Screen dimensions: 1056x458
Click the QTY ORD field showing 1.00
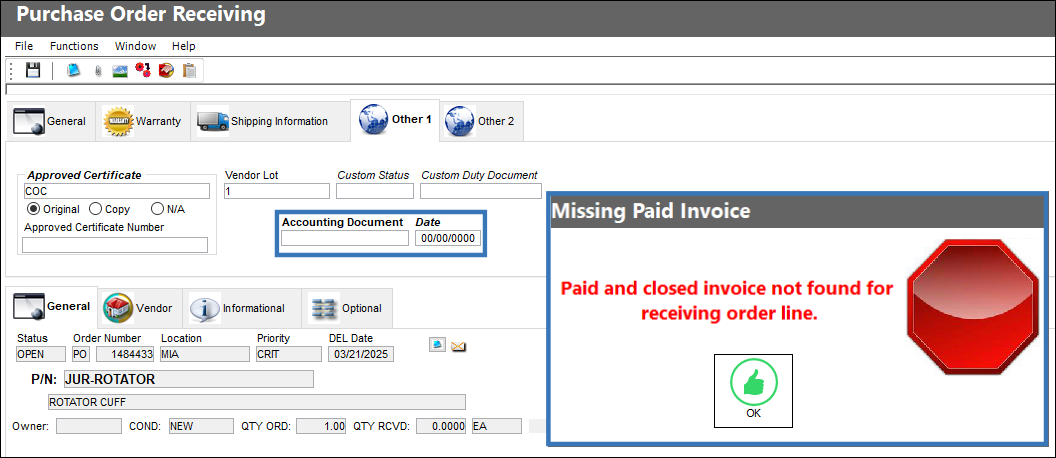[x=321, y=426]
